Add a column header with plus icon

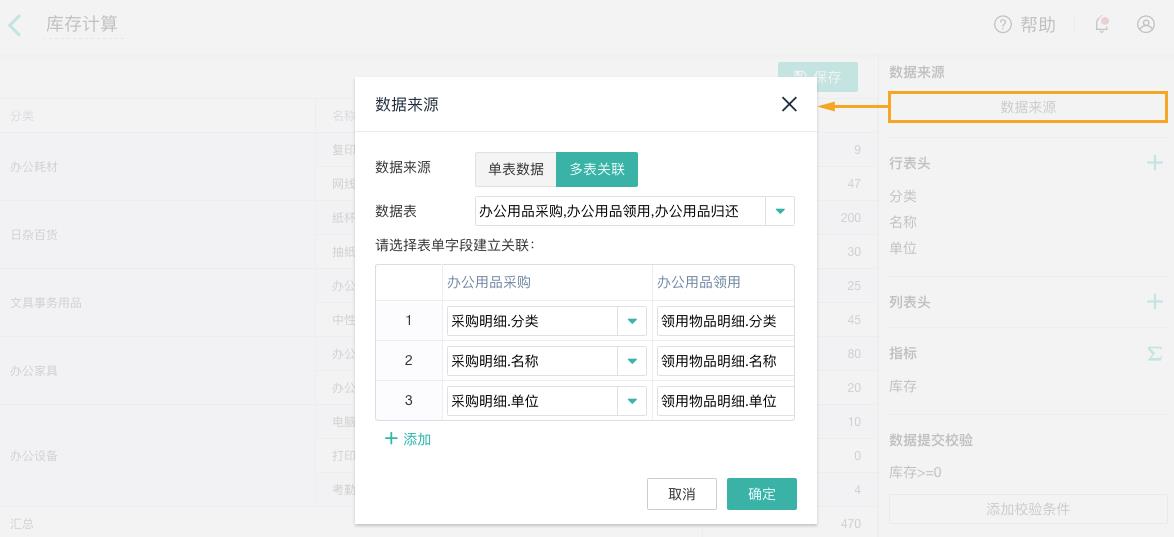point(1154,301)
